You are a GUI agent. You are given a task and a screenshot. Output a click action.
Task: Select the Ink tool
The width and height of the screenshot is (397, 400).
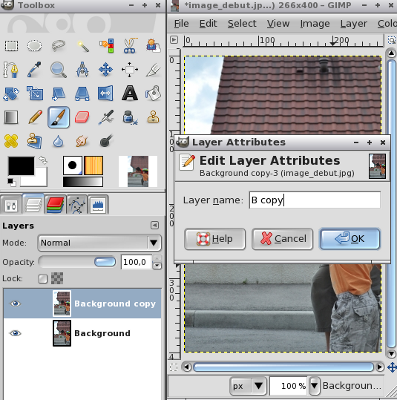(x=130, y=117)
